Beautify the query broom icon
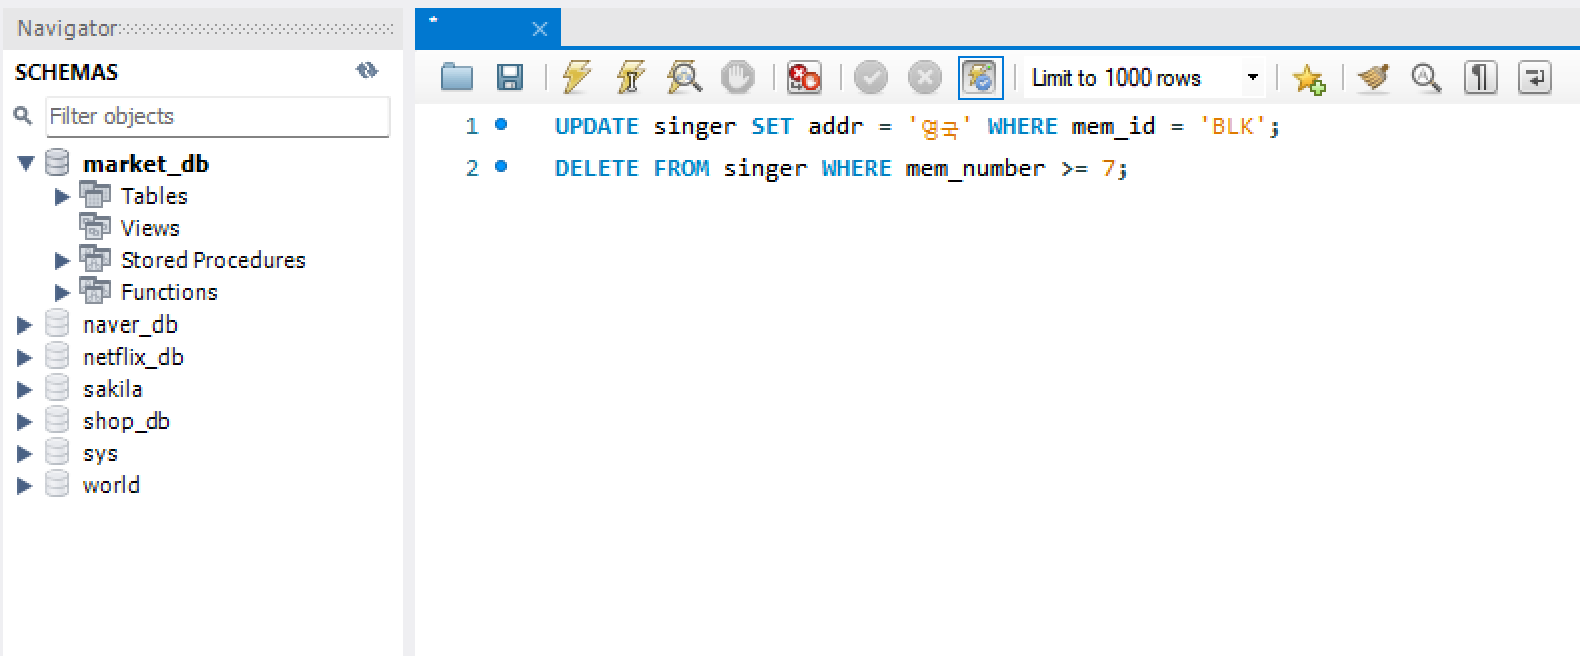The image size is (1580, 656). coord(1374,77)
